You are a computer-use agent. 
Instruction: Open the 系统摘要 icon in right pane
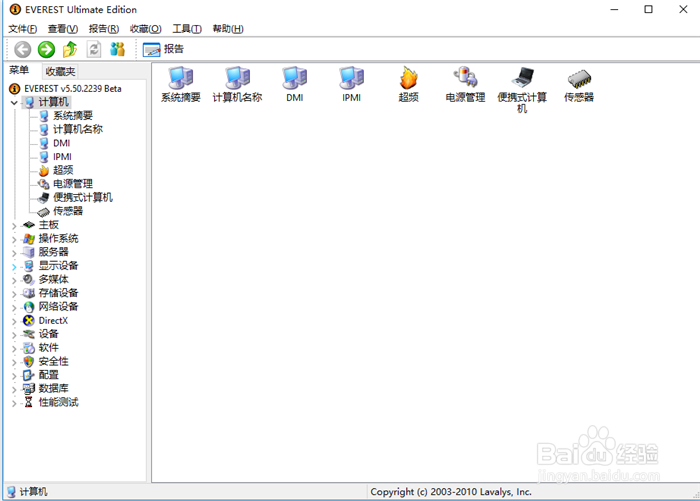[181, 84]
